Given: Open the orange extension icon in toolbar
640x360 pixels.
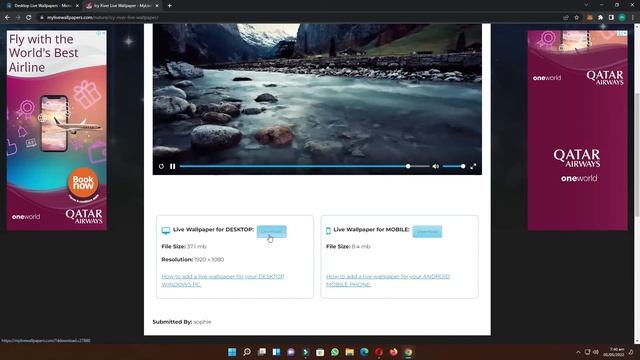Looking at the screenshot, I should pyautogui.click(x=590, y=18).
